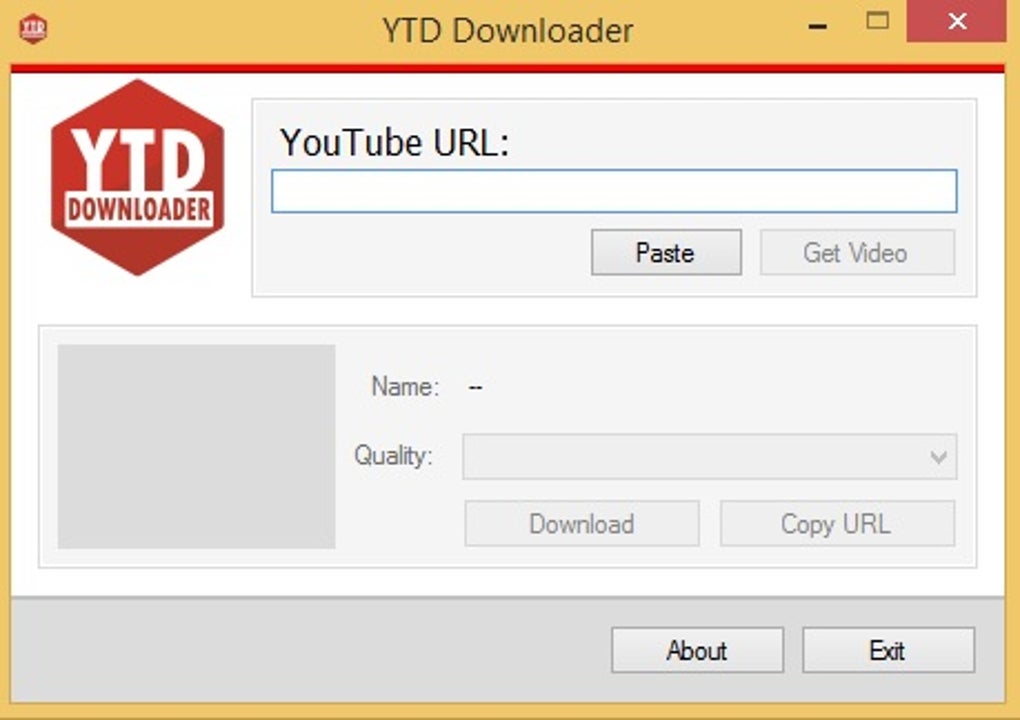Click the Get Video button

[x=857, y=252]
